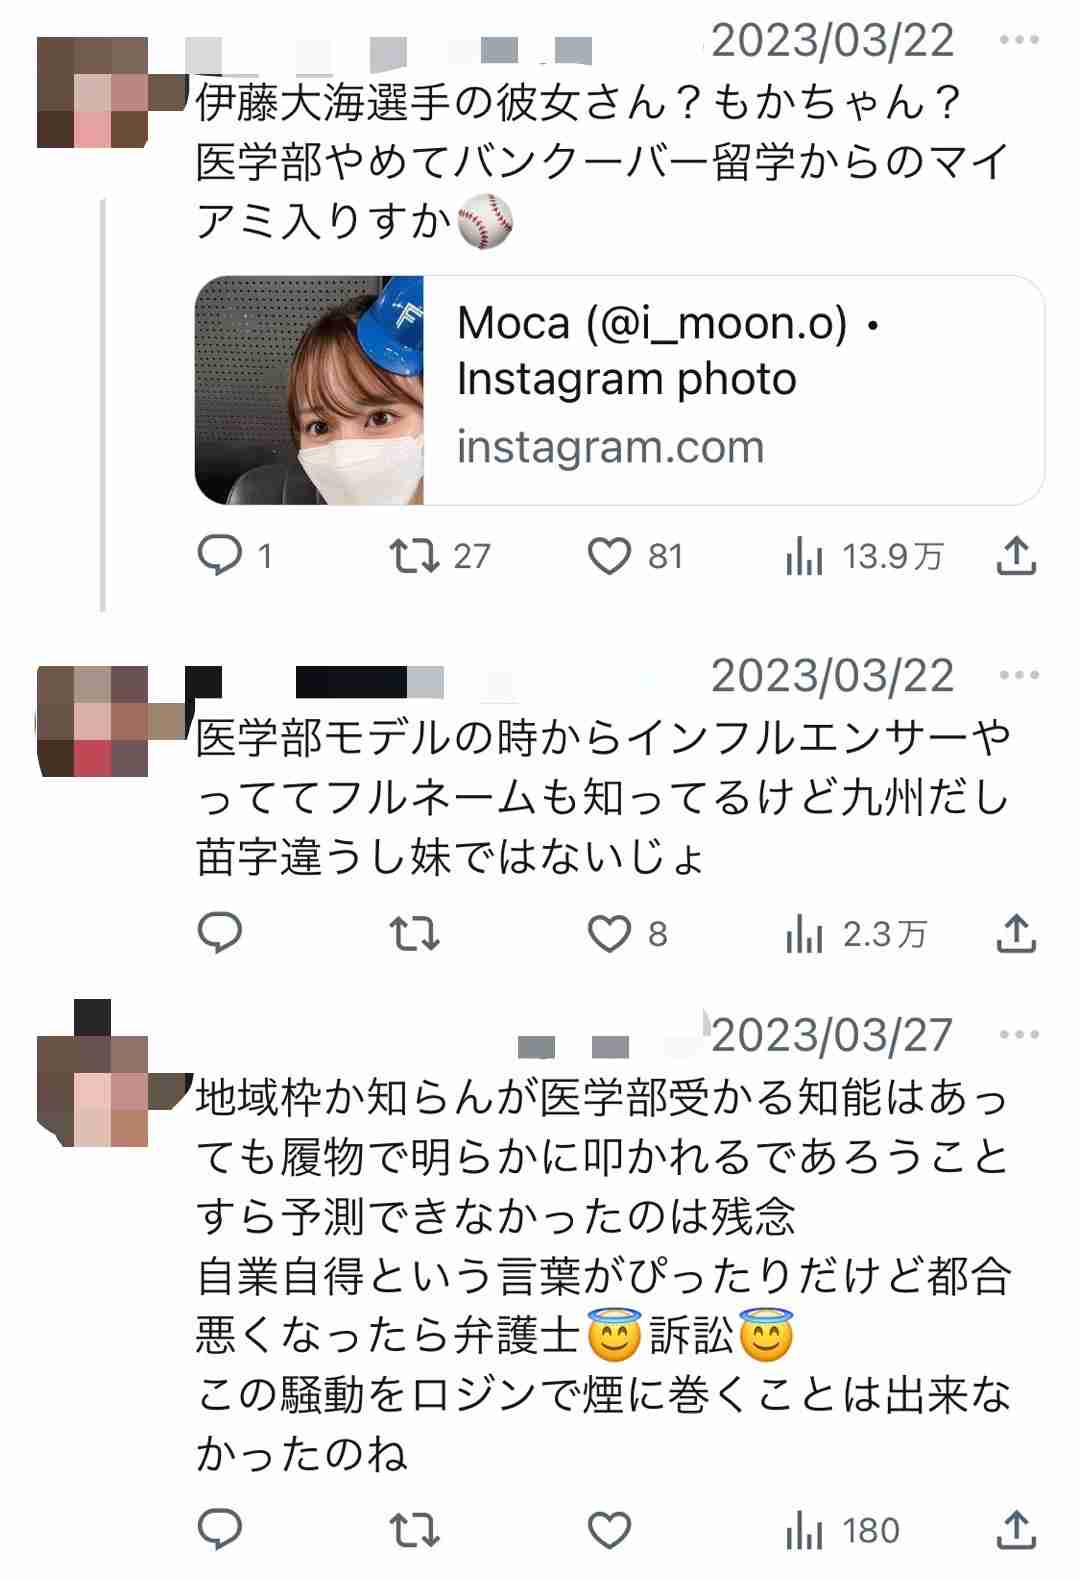Open the Moca Instagram photo link card
This screenshot has height=1581, width=1080.
coord(620,390)
